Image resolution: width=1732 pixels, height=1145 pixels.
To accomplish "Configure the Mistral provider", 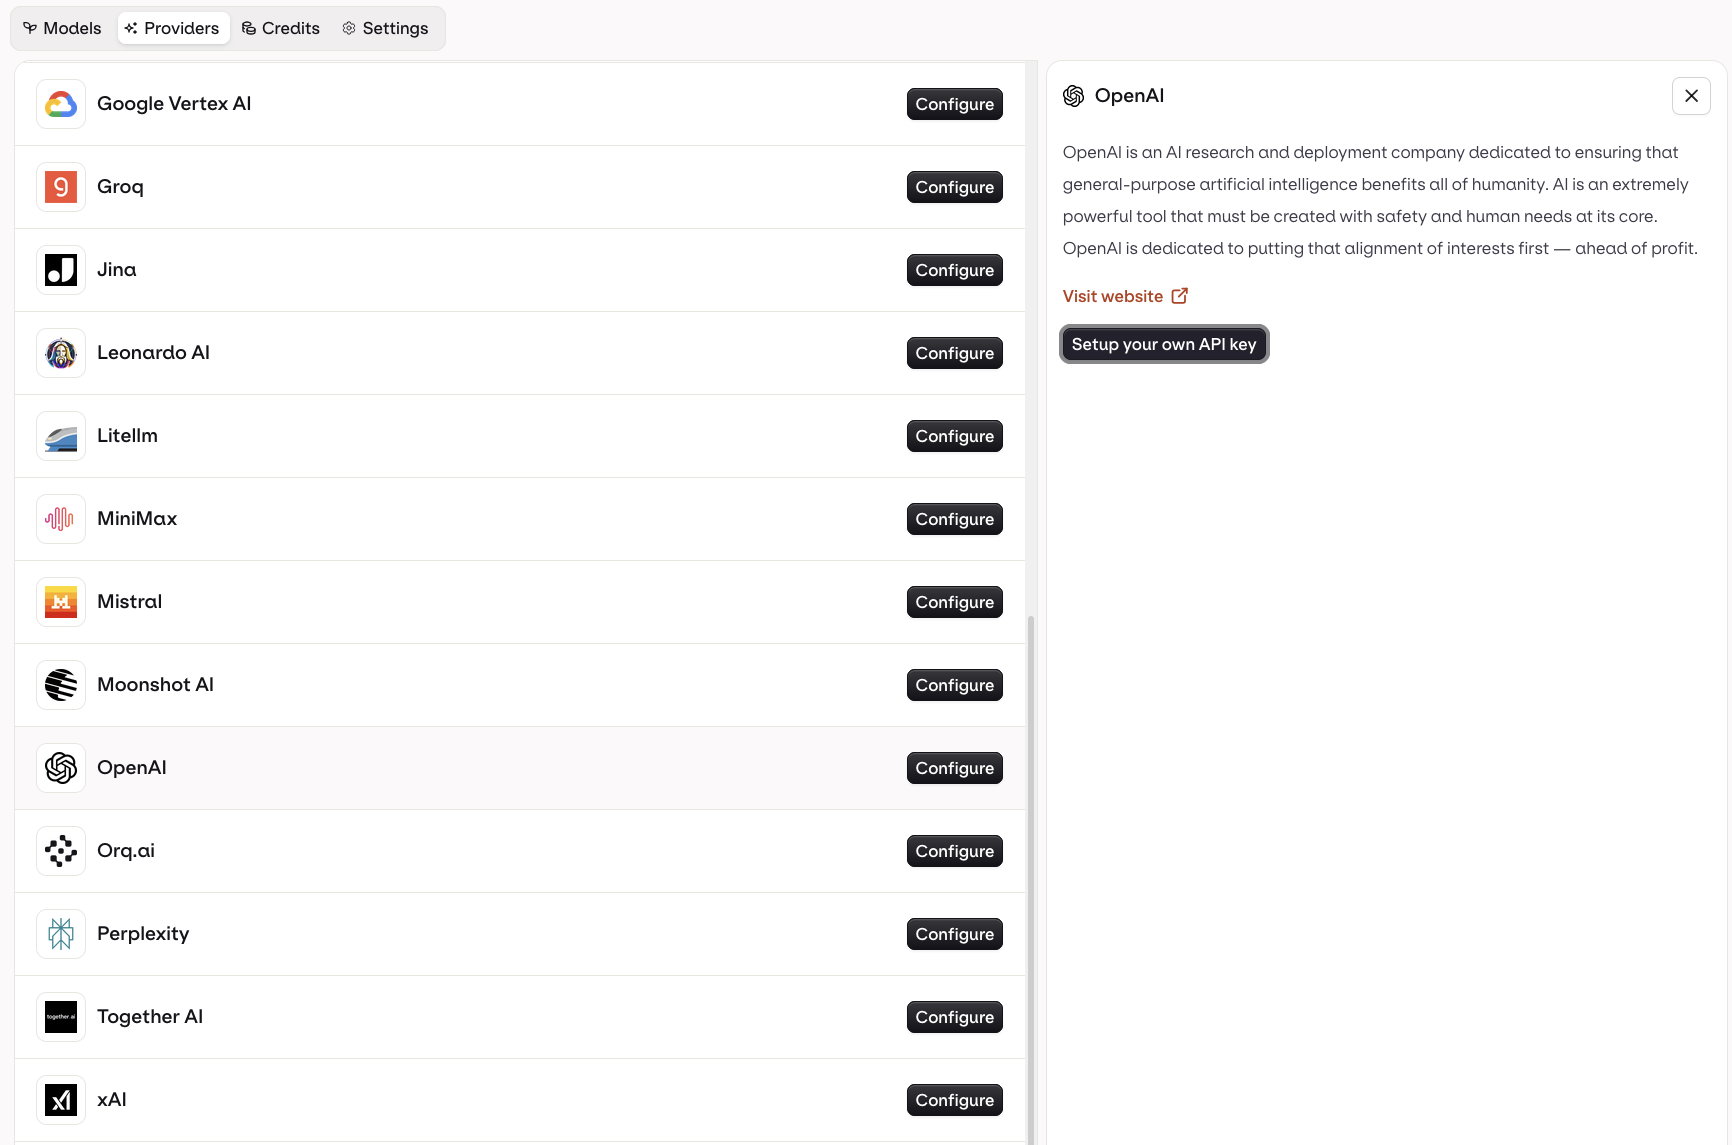I will [955, 602].
